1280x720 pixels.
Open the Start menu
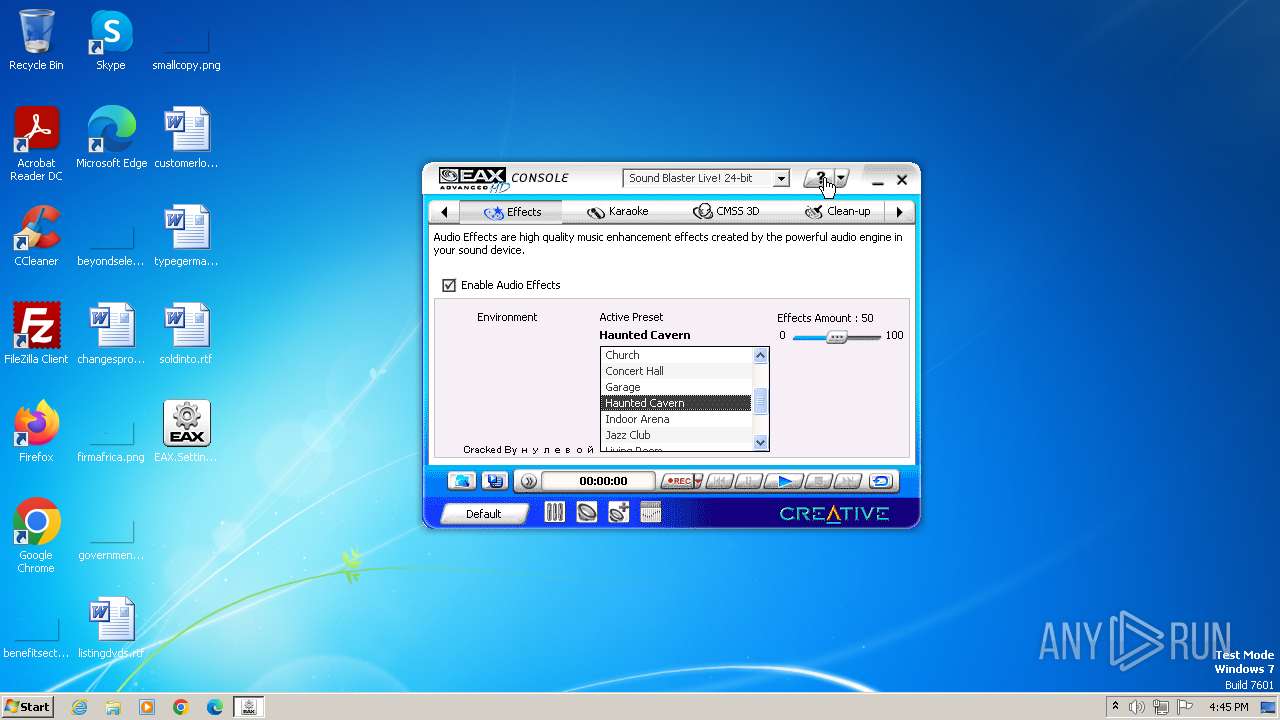pyautogui.click(x=28, y=706)
